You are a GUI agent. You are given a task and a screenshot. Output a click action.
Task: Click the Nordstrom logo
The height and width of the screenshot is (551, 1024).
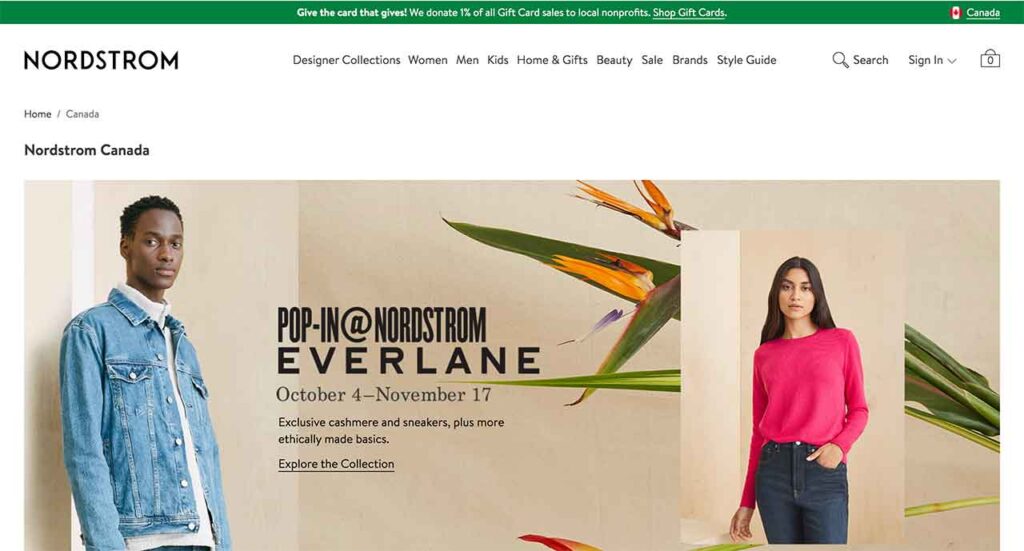click(x=101, y=60)
